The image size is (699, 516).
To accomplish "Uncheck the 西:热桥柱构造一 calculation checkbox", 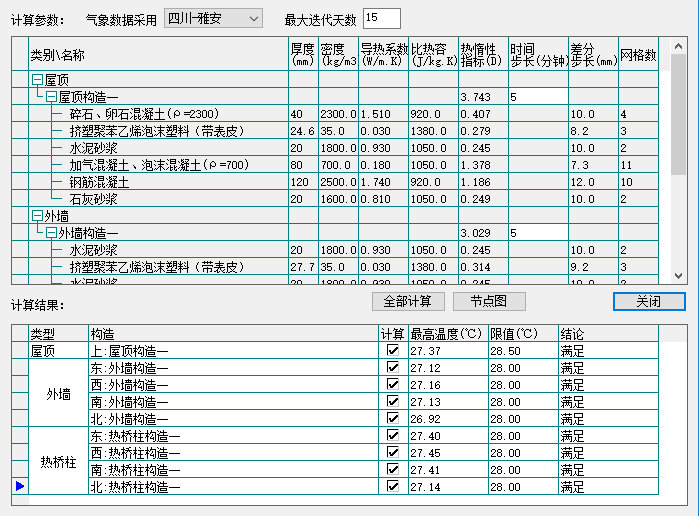I will 393,453.
